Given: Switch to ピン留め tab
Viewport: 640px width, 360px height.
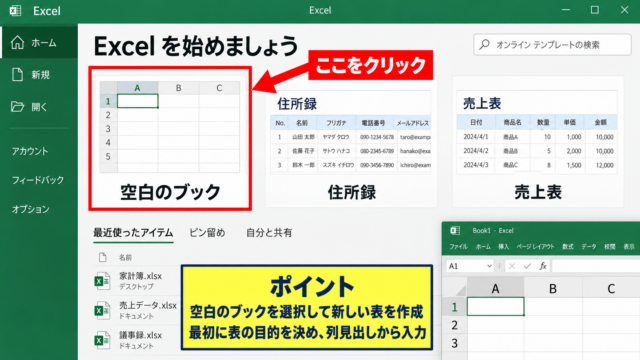Looking at the screenshot, I should [x=207, y=233].
